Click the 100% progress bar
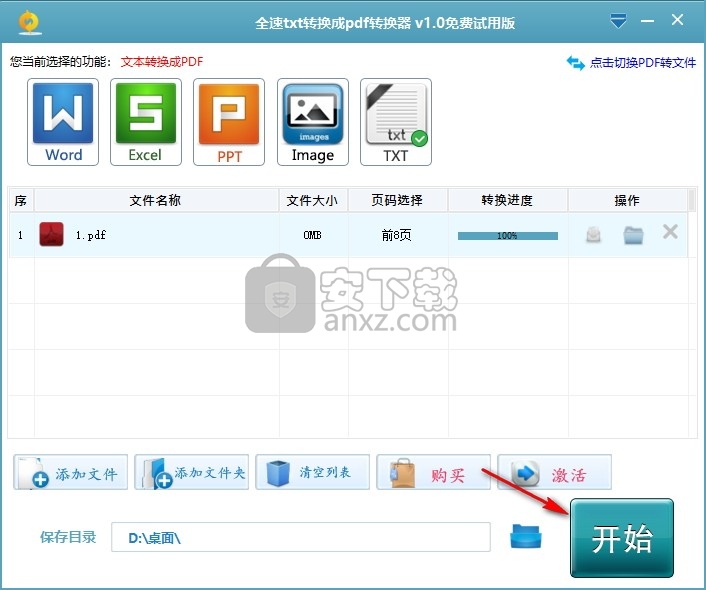The image size is (706, 590). click(507, 236)
